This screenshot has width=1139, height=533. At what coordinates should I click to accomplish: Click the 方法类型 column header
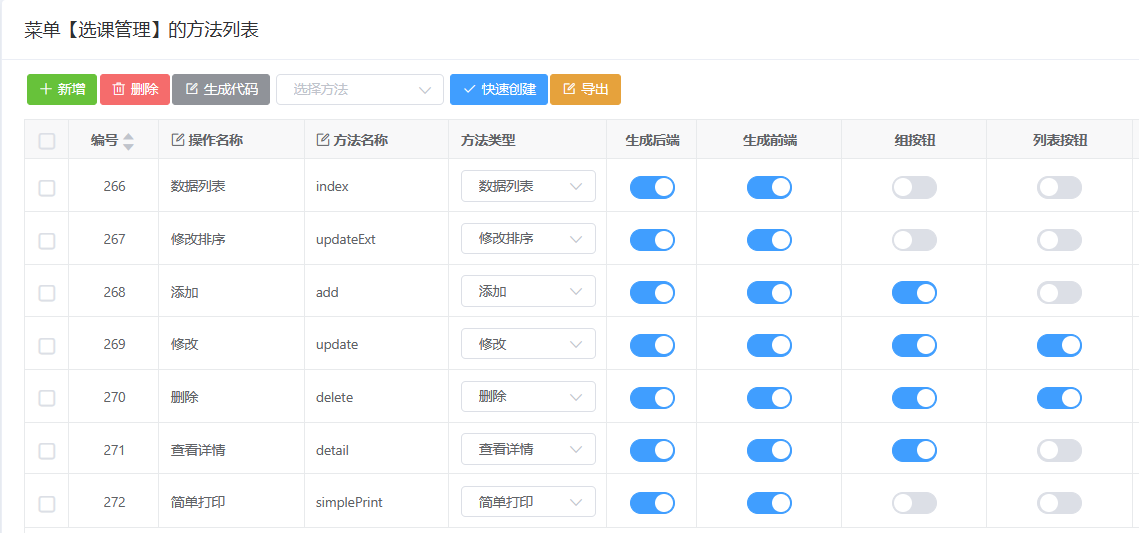(x=488, y=140)
